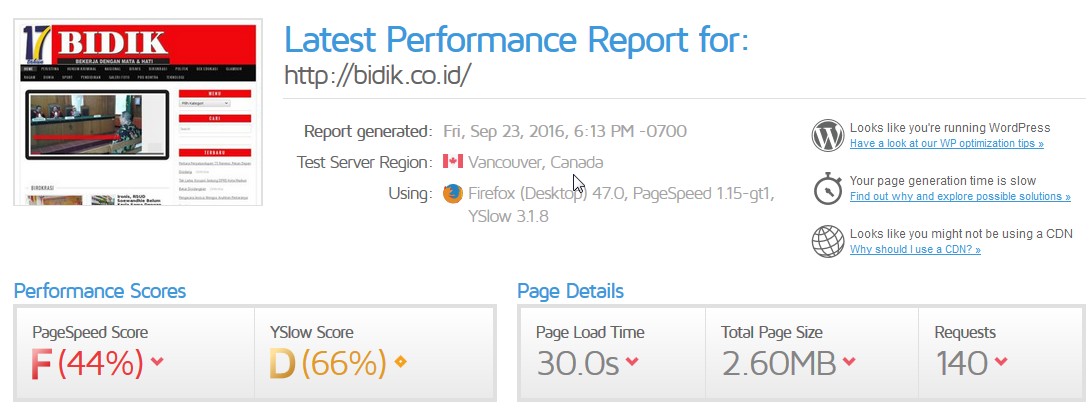
Task: Click the Requests 140 value
Action: pos(962,363)
